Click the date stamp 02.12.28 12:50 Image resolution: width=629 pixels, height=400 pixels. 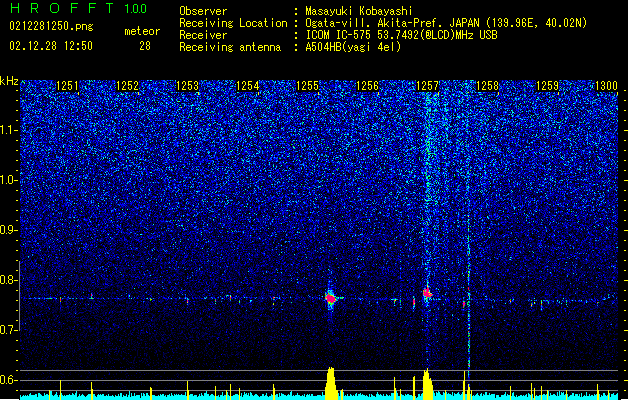tap(51, 46)
